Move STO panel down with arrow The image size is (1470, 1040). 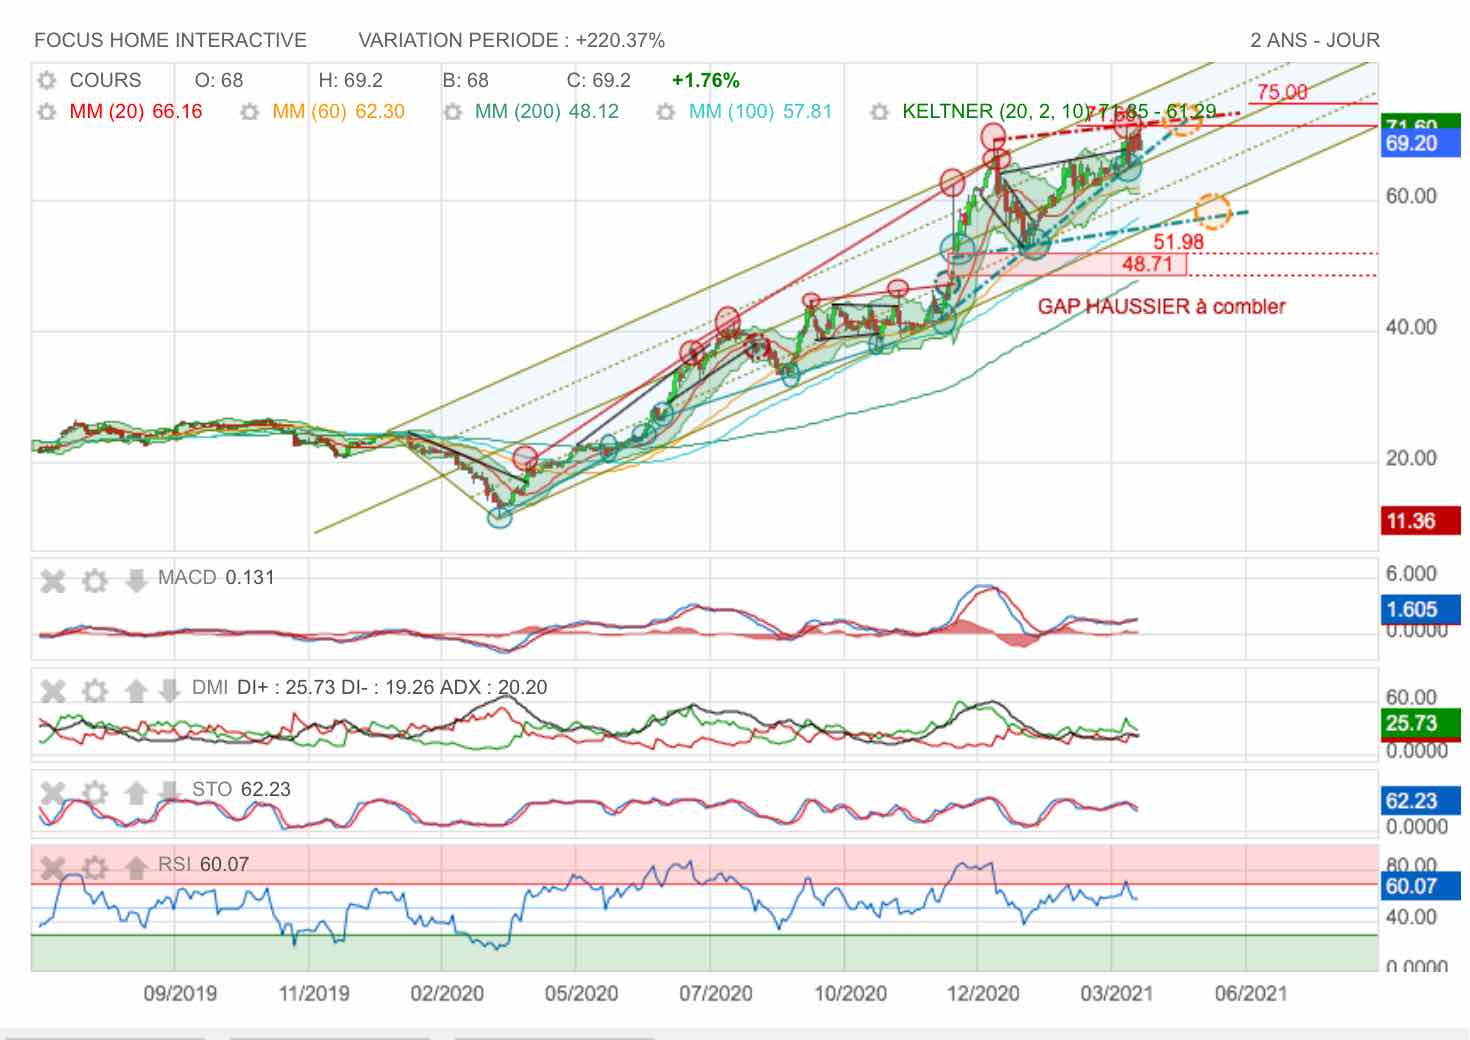tap(169, 793)
